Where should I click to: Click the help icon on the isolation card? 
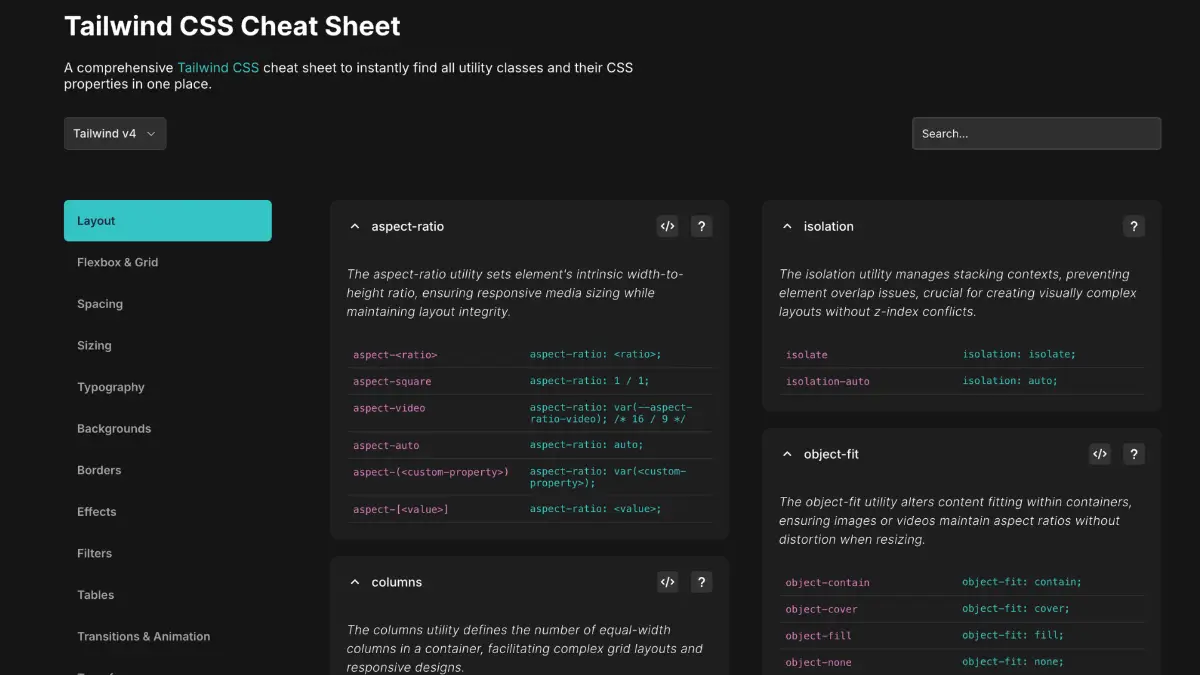click(1133, 226)
